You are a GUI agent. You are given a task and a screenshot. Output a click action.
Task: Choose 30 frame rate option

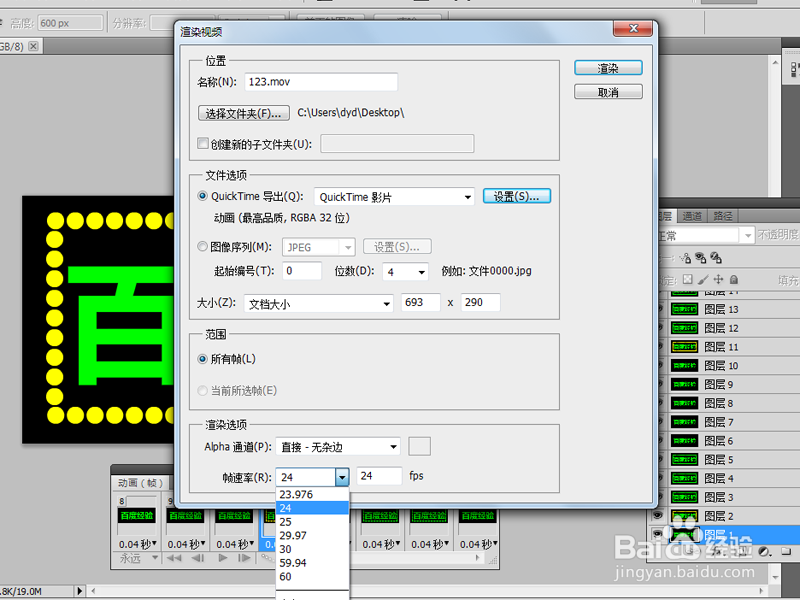(312, 549)
